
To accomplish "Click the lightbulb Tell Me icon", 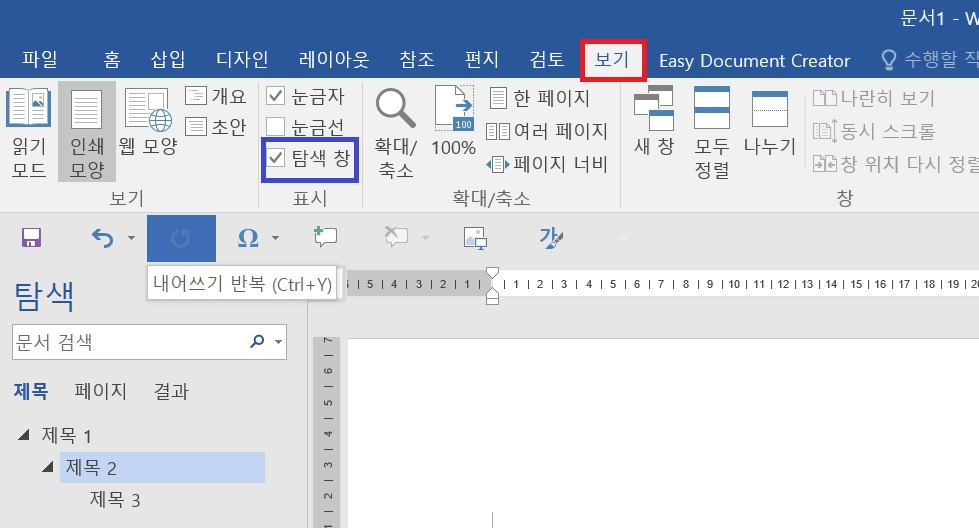I will [x=888, y=61].
